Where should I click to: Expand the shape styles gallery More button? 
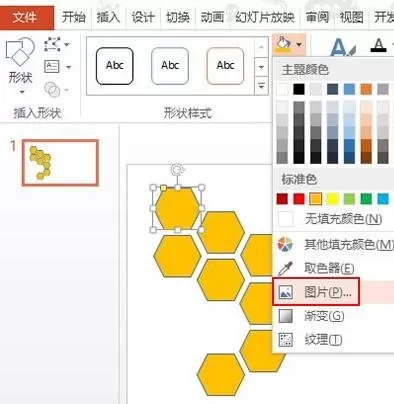click(261, 86)
